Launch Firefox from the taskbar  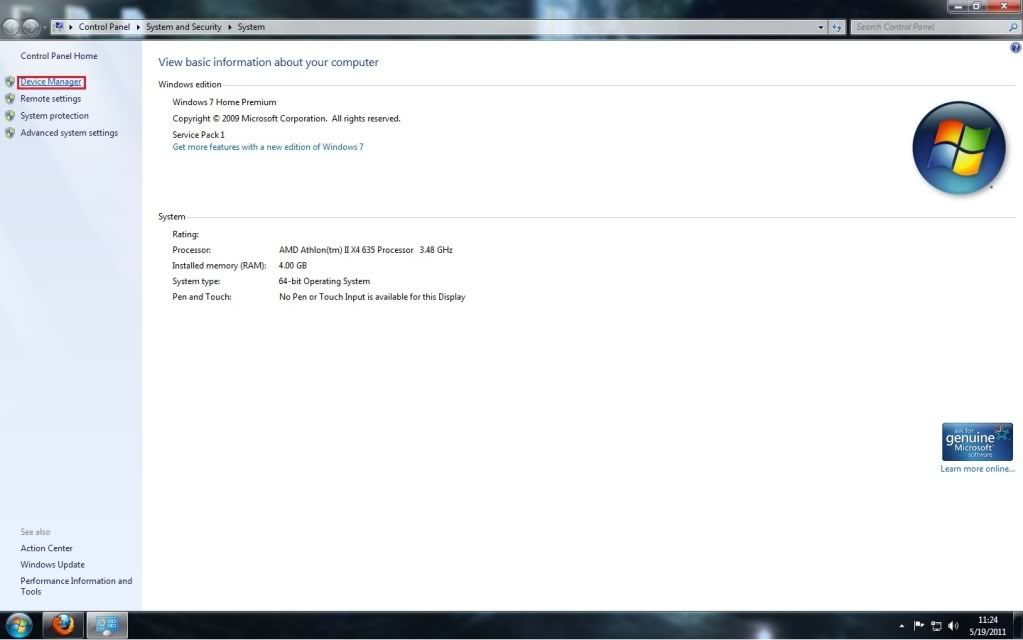(63, 625)
